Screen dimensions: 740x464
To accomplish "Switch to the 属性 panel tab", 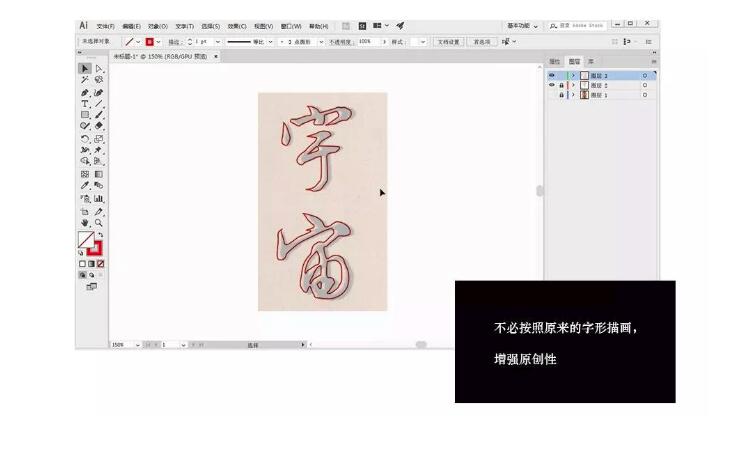I will pos(555,61).
